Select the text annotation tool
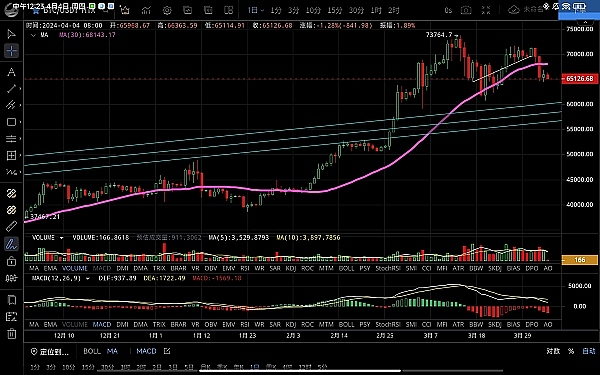The image size is (600, 375). point(11,72)
